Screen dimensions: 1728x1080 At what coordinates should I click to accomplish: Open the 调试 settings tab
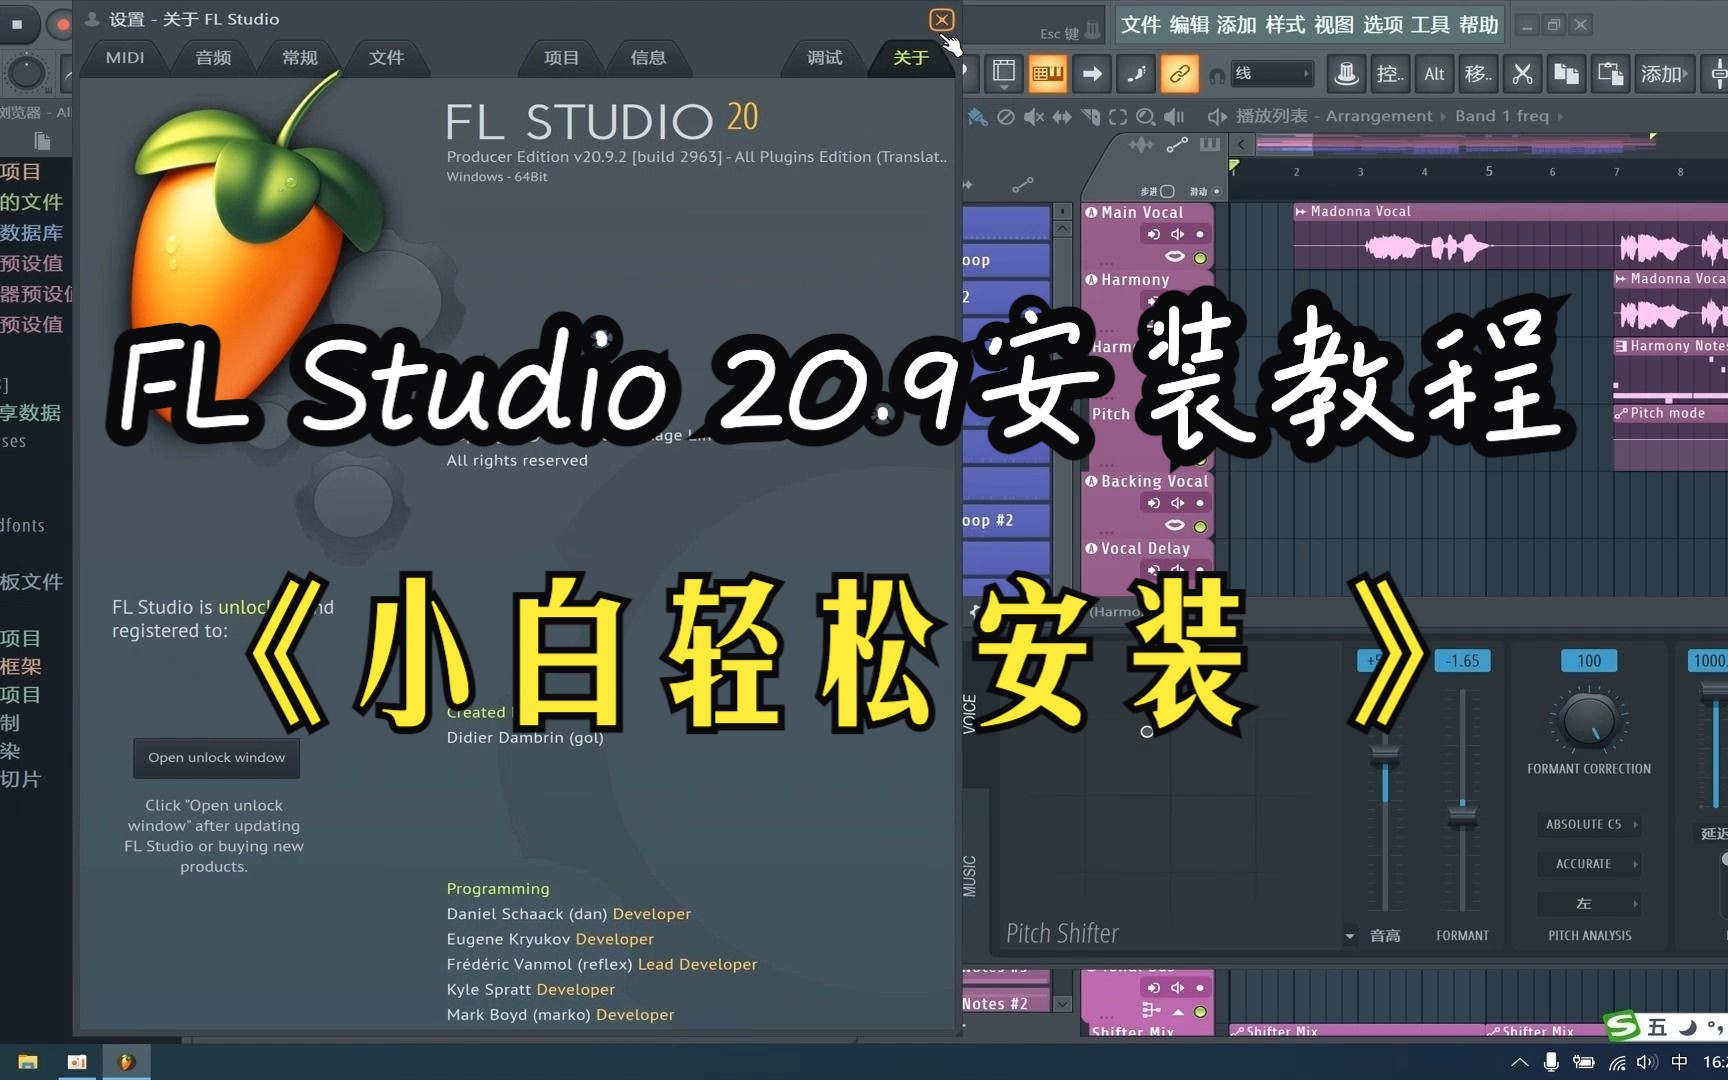tap(824, 58)
